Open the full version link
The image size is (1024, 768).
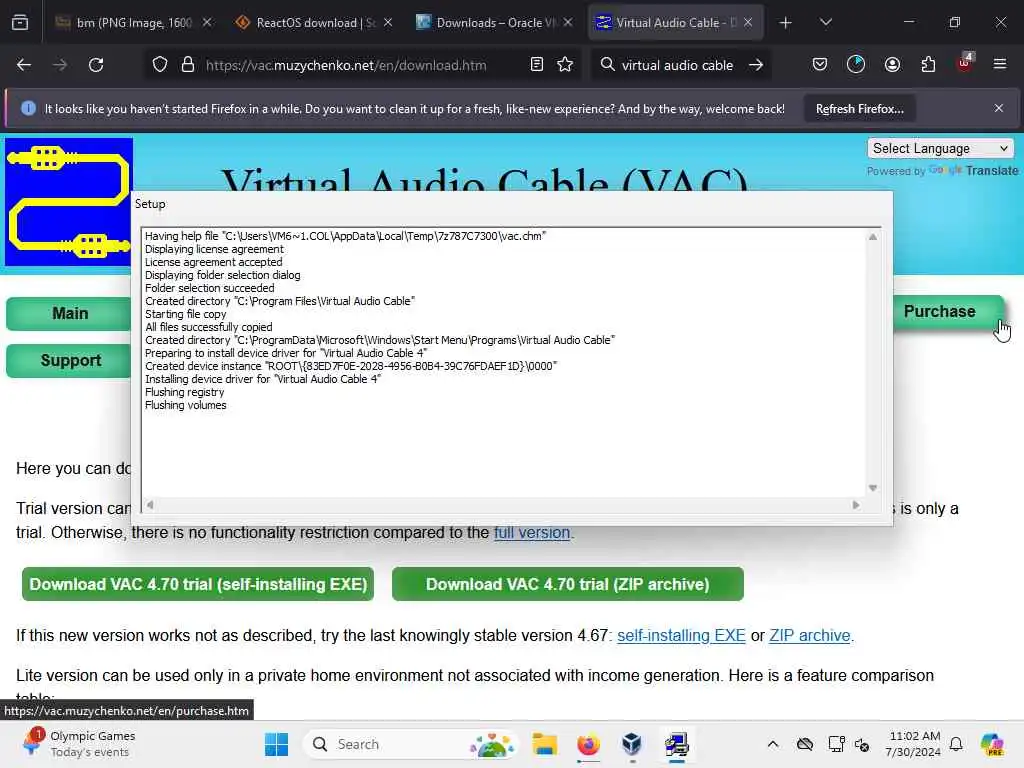pyautogui.click(x=532, y=532)
